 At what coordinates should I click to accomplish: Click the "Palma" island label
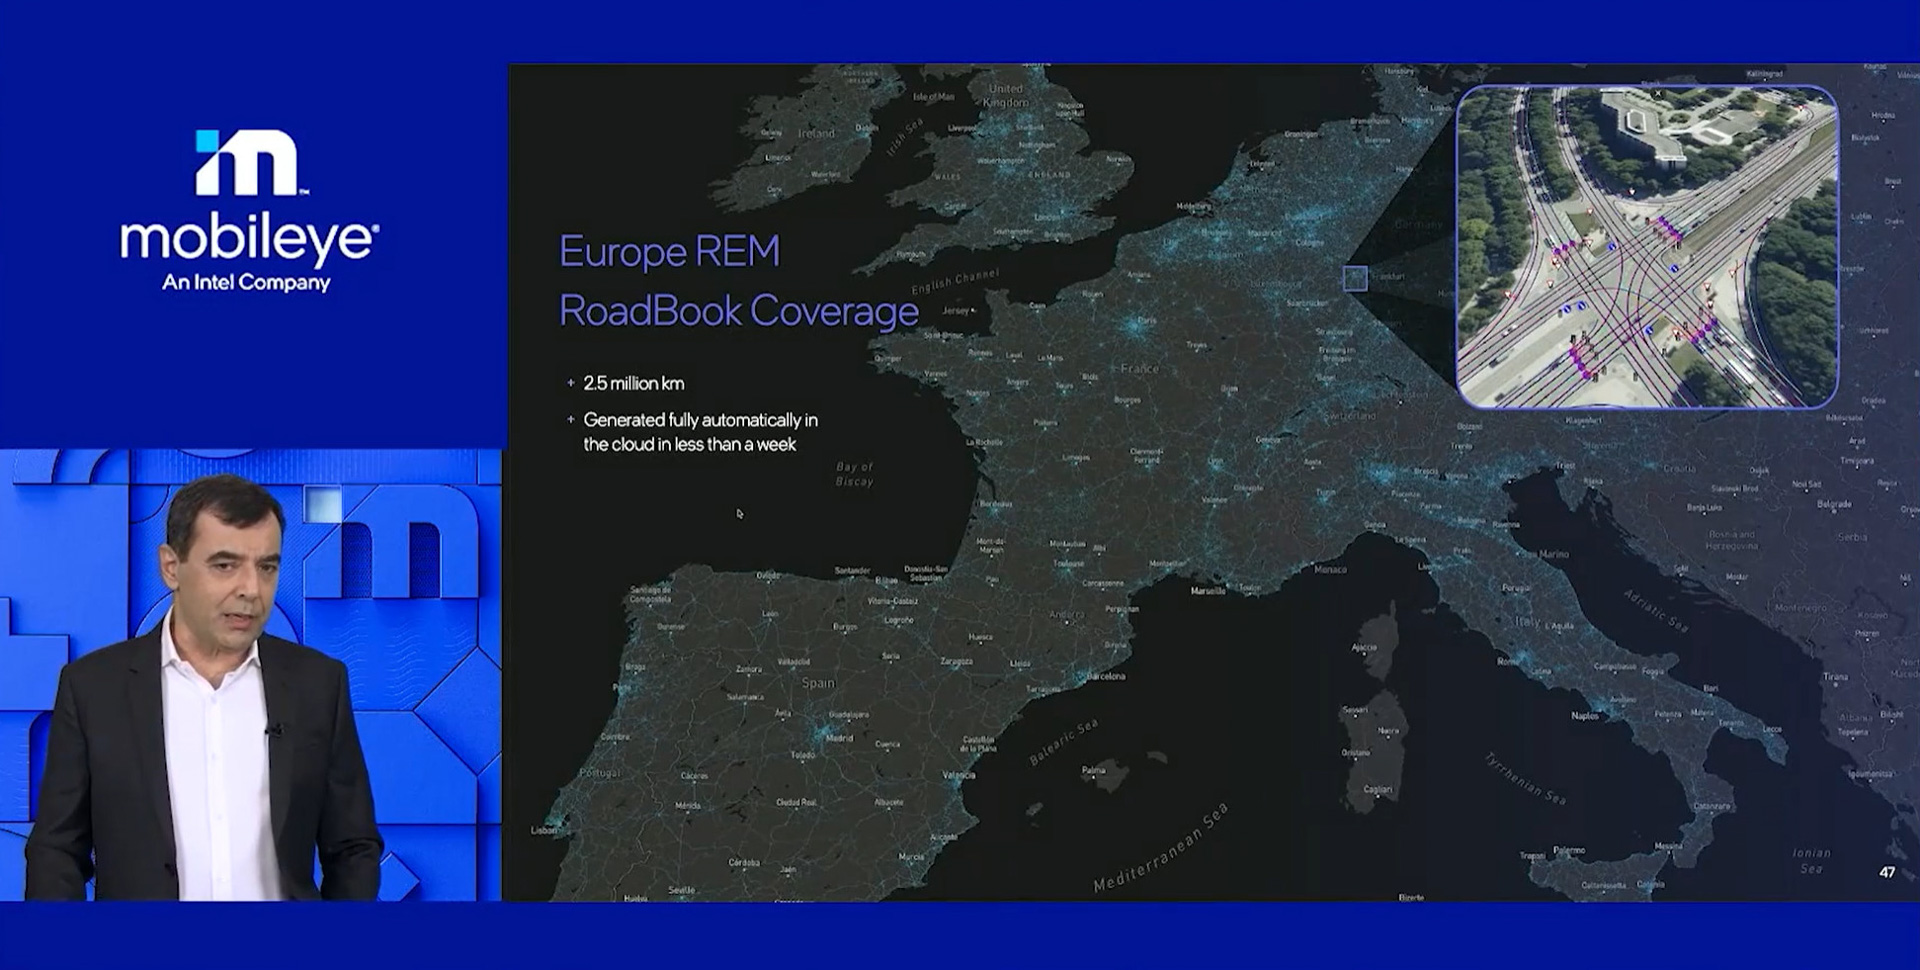pyautogui.click(x=1093, y=770)
